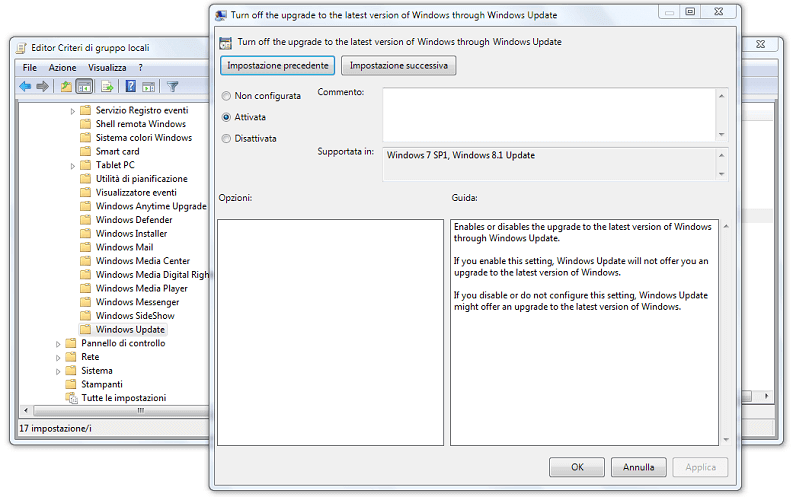Select Windows Media Center in the tree
The image size is (793, 497).
click(x=143, y=261)
